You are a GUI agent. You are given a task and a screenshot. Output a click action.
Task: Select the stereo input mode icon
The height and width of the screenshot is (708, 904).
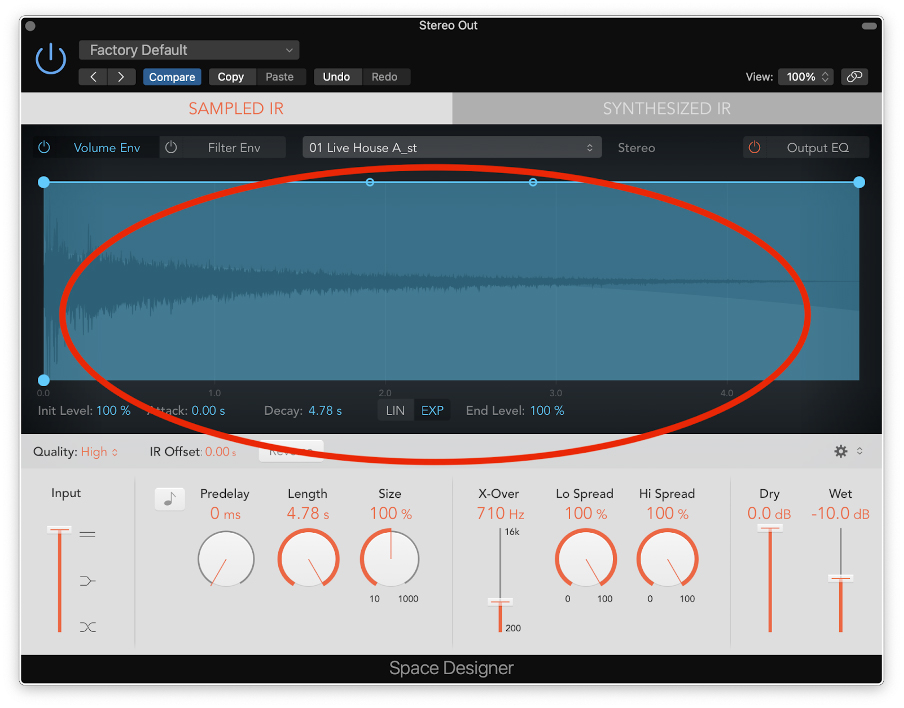click(x=88, y=534)
